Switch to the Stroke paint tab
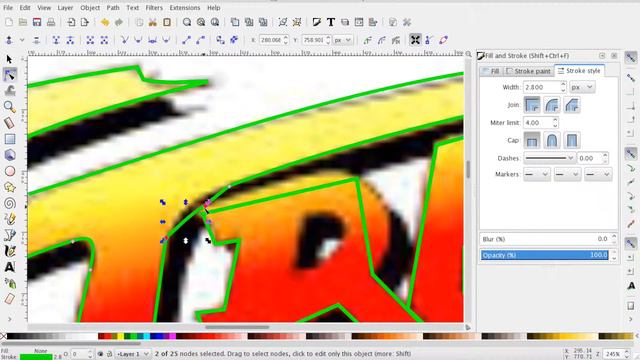640x360 pixels. [529, 71]
